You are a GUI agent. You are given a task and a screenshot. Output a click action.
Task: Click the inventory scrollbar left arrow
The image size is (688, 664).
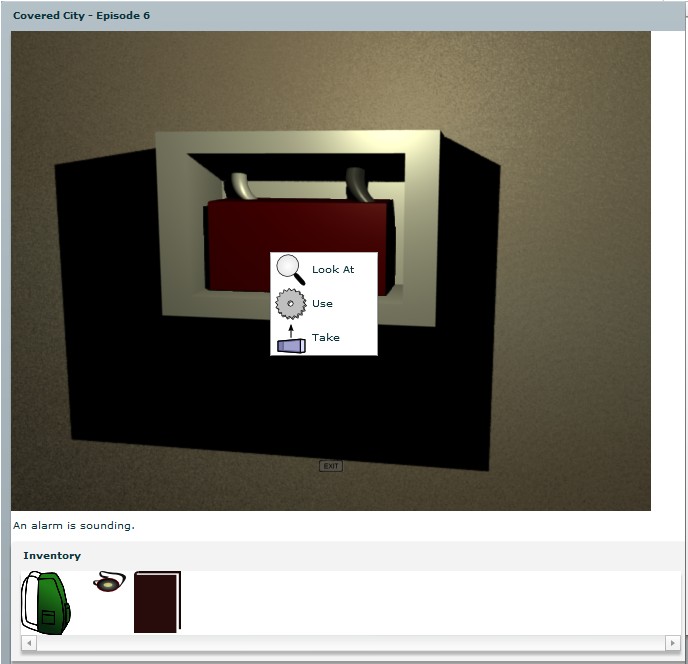(29, 643)
